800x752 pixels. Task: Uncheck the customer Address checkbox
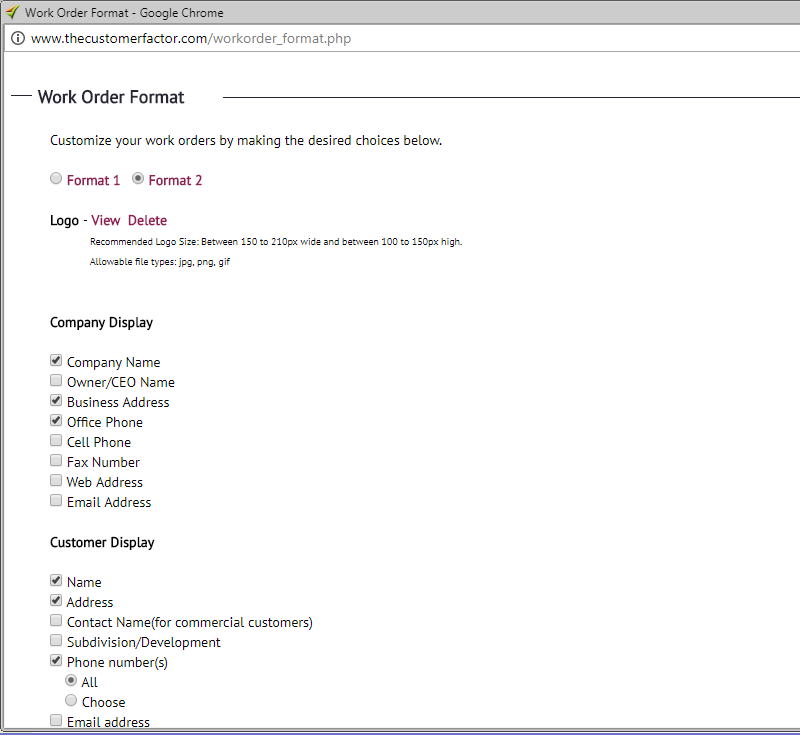(x=56, y=600)
